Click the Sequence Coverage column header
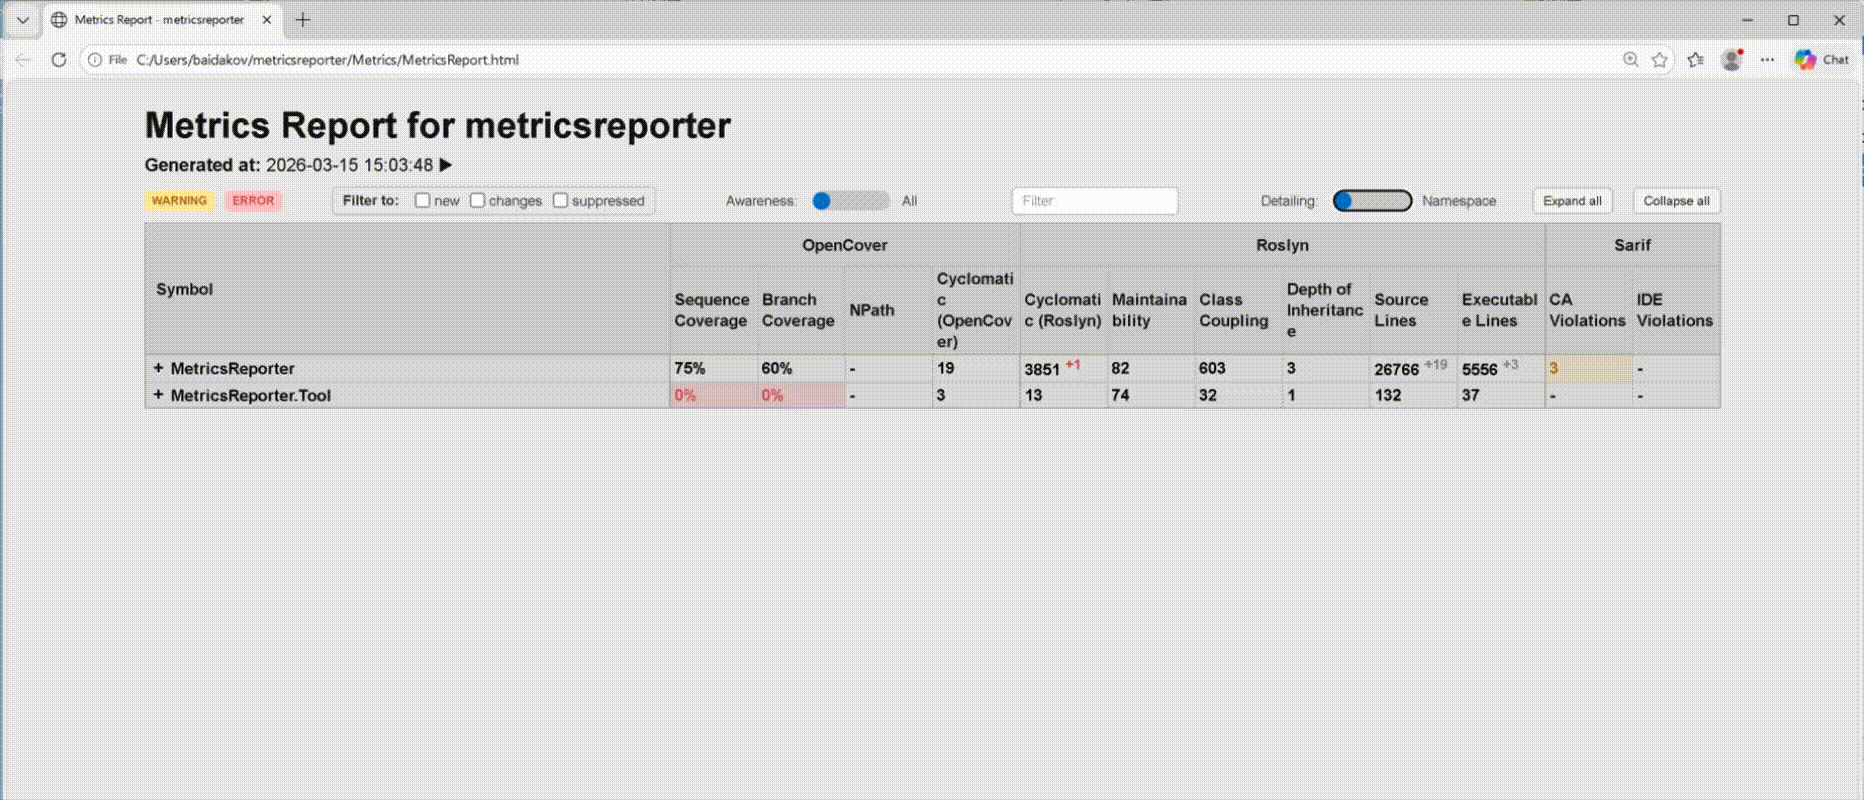 (x=712, y=310)
